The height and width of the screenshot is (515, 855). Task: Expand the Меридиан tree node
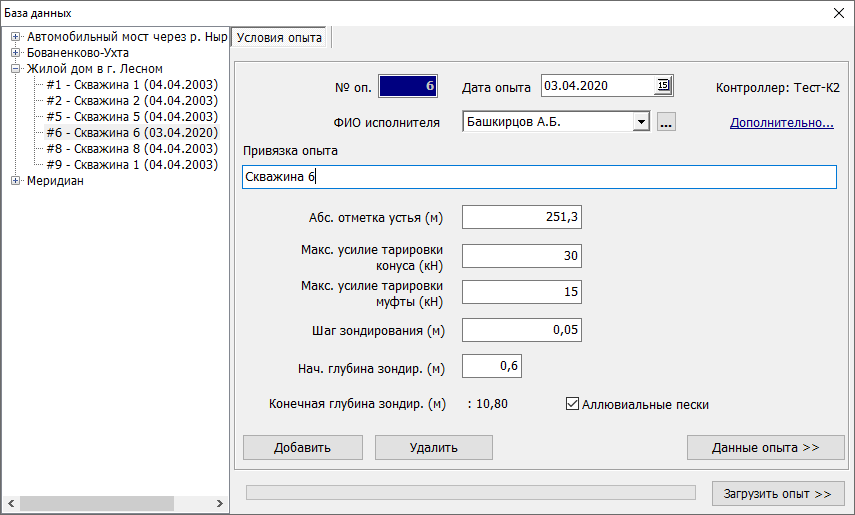click(x=16, y=181)
